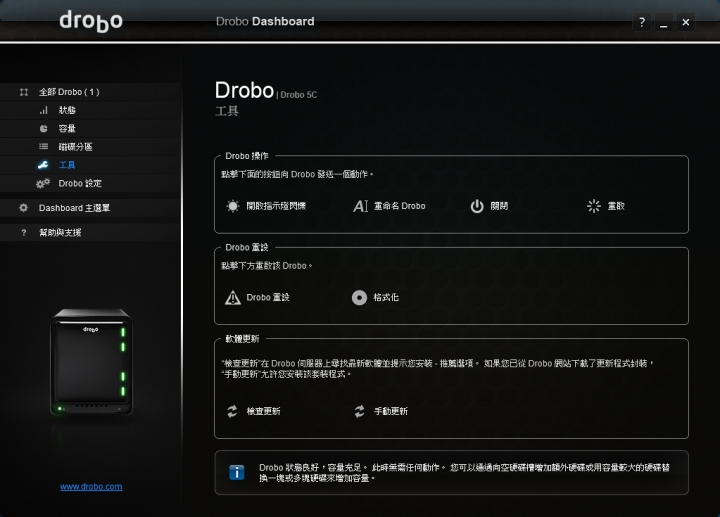Screen dimensions: 720x517
Task: Open the 幫助與支援 help entry in sidebar
Action: pos(90,232)
